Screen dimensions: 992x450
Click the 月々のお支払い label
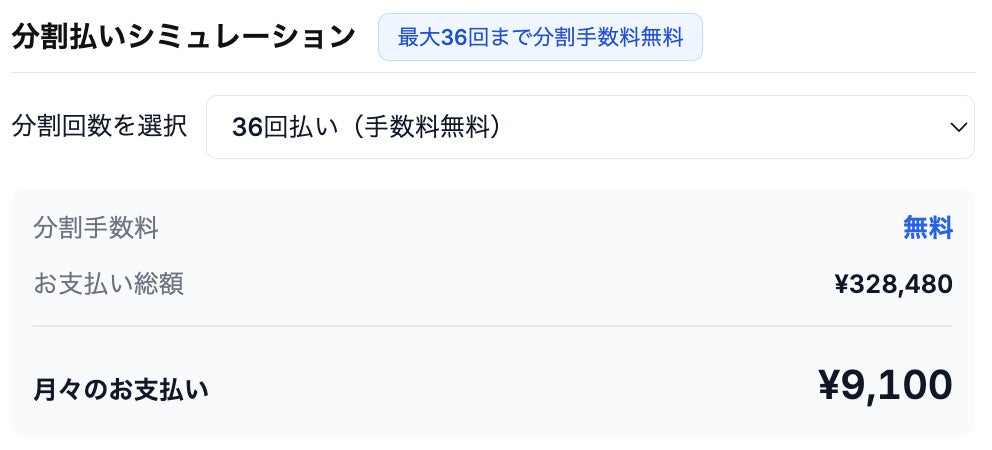121,391
